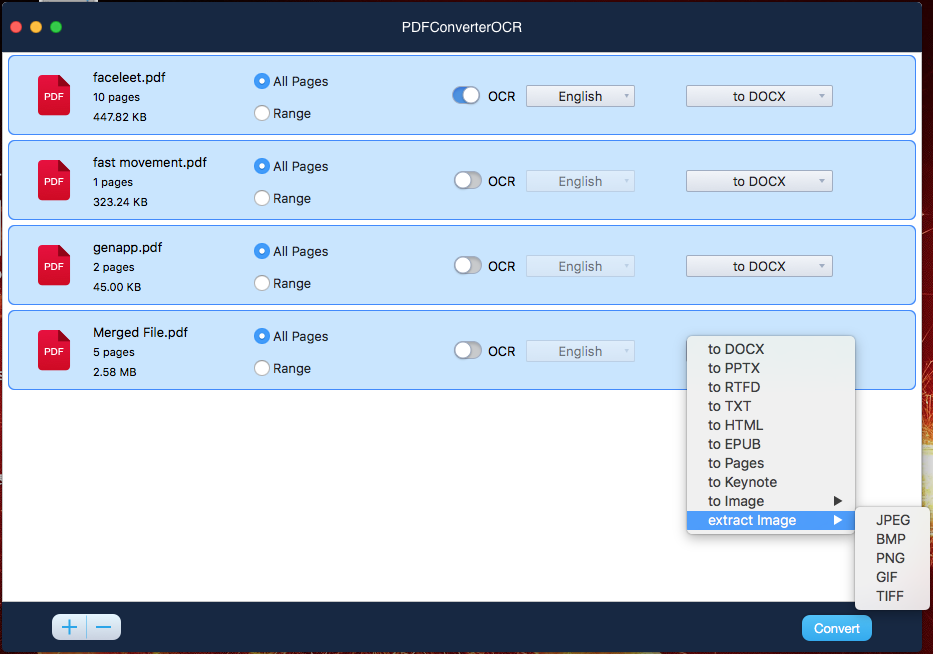The width and height of the screenshot is (933, 654).
Task: Add a file with the plus button
Action: (x=69, y=627)
